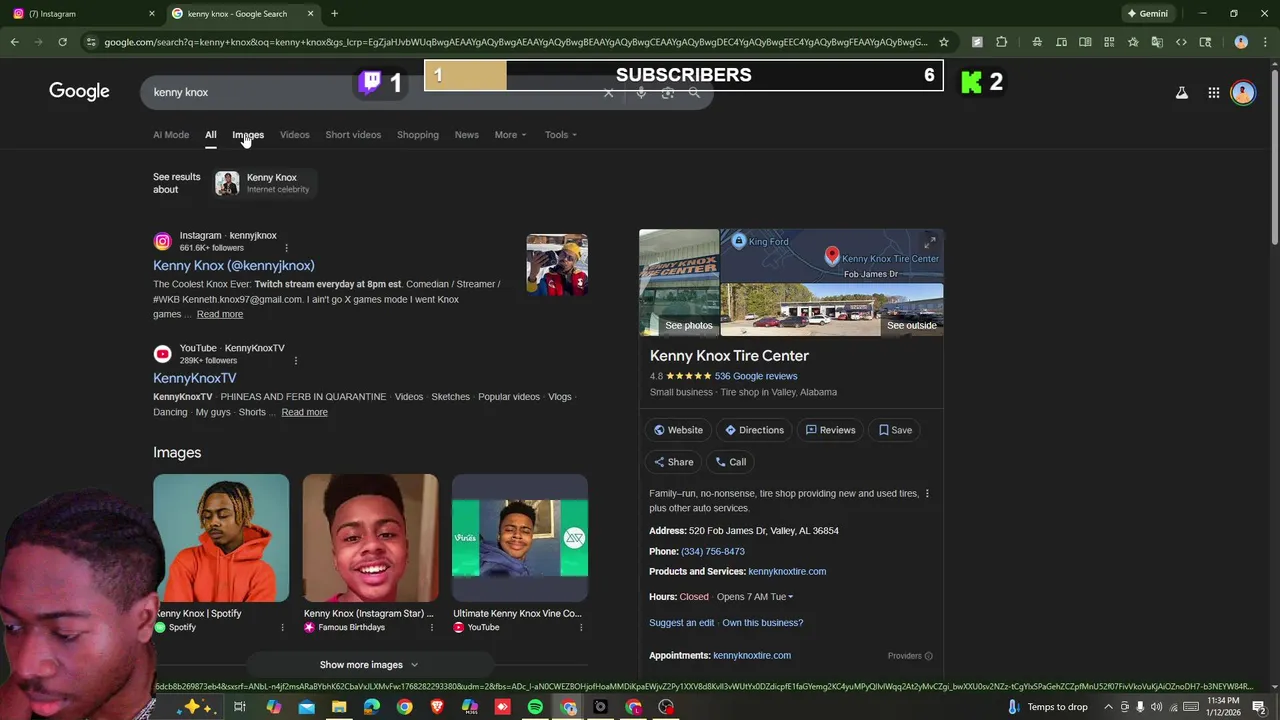Open the Mail app from the taskbar
This screenshot has width=1280, height=720.
pyautogui.click(x=306, y=707)
